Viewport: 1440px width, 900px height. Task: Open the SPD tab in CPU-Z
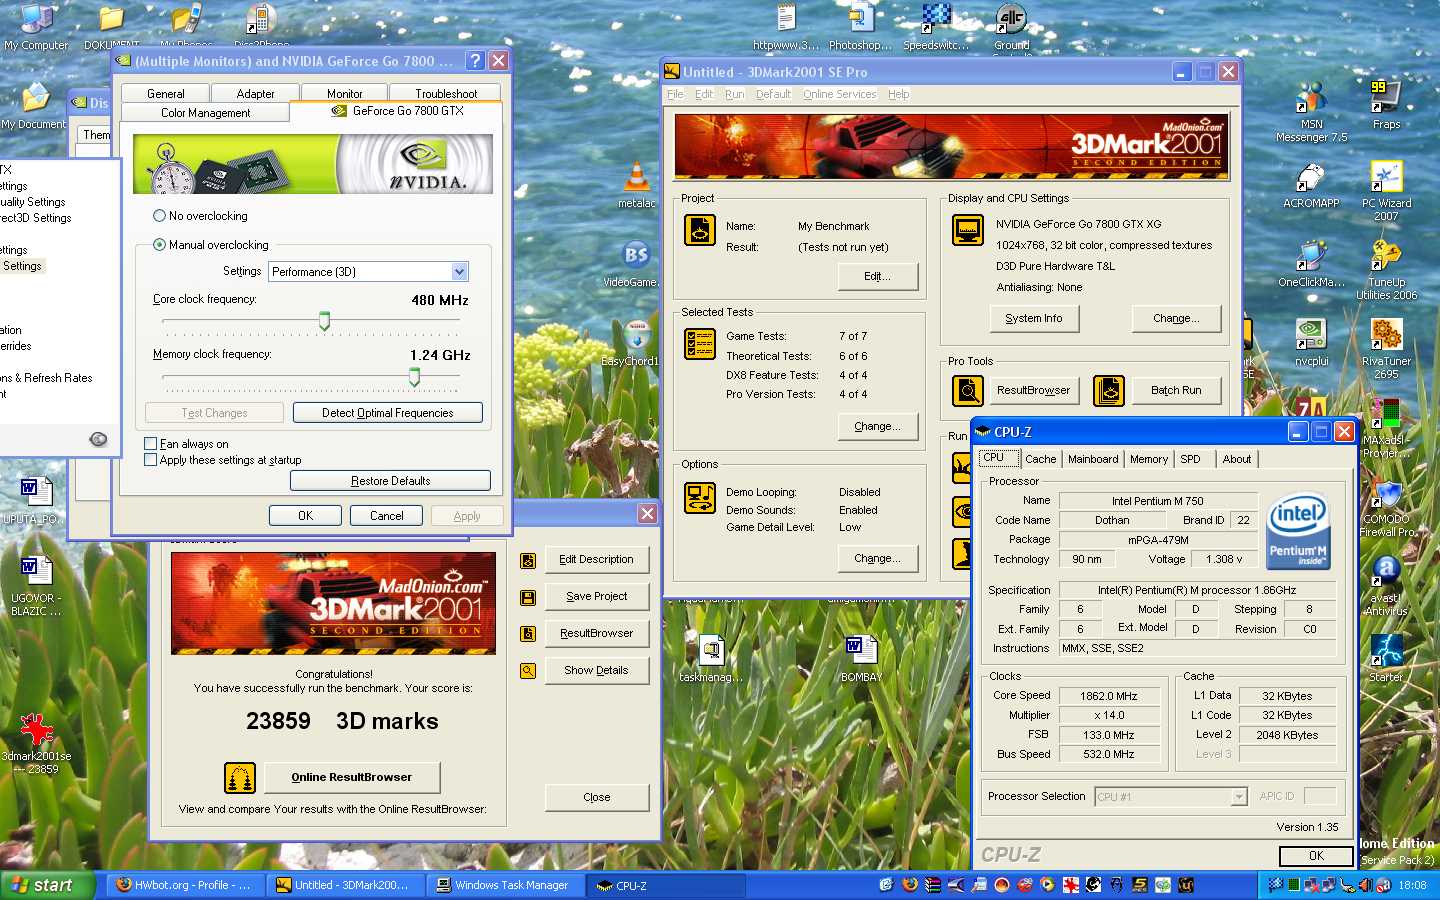[x=1190, y=459]
